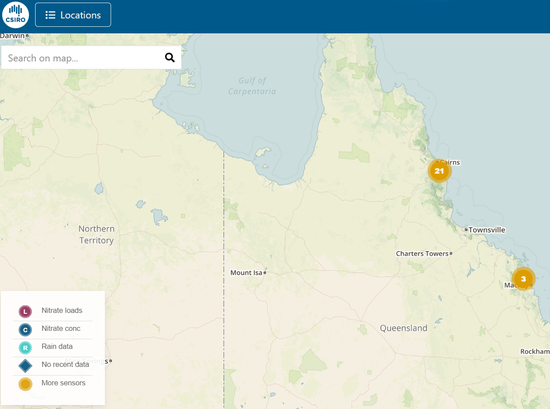Click the Mount Isa map label

point(246,273)
